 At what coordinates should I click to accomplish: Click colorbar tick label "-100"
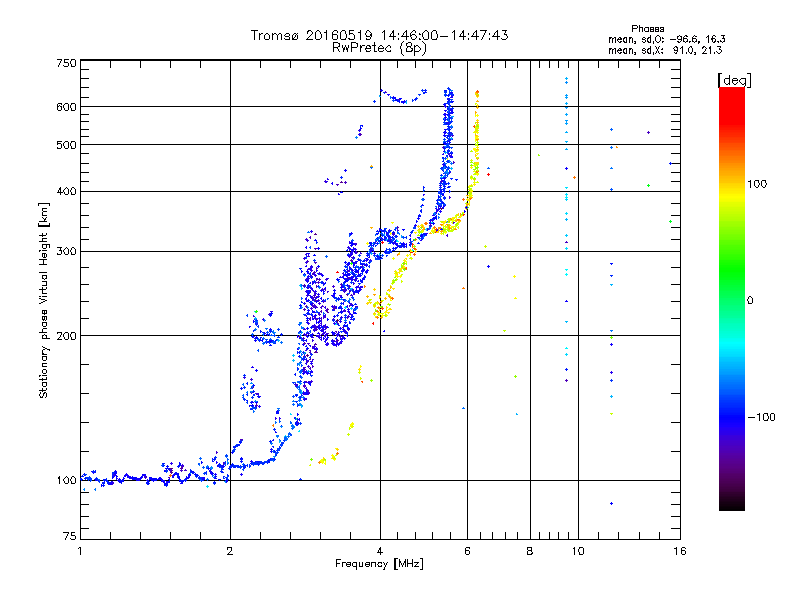[761, 417]
